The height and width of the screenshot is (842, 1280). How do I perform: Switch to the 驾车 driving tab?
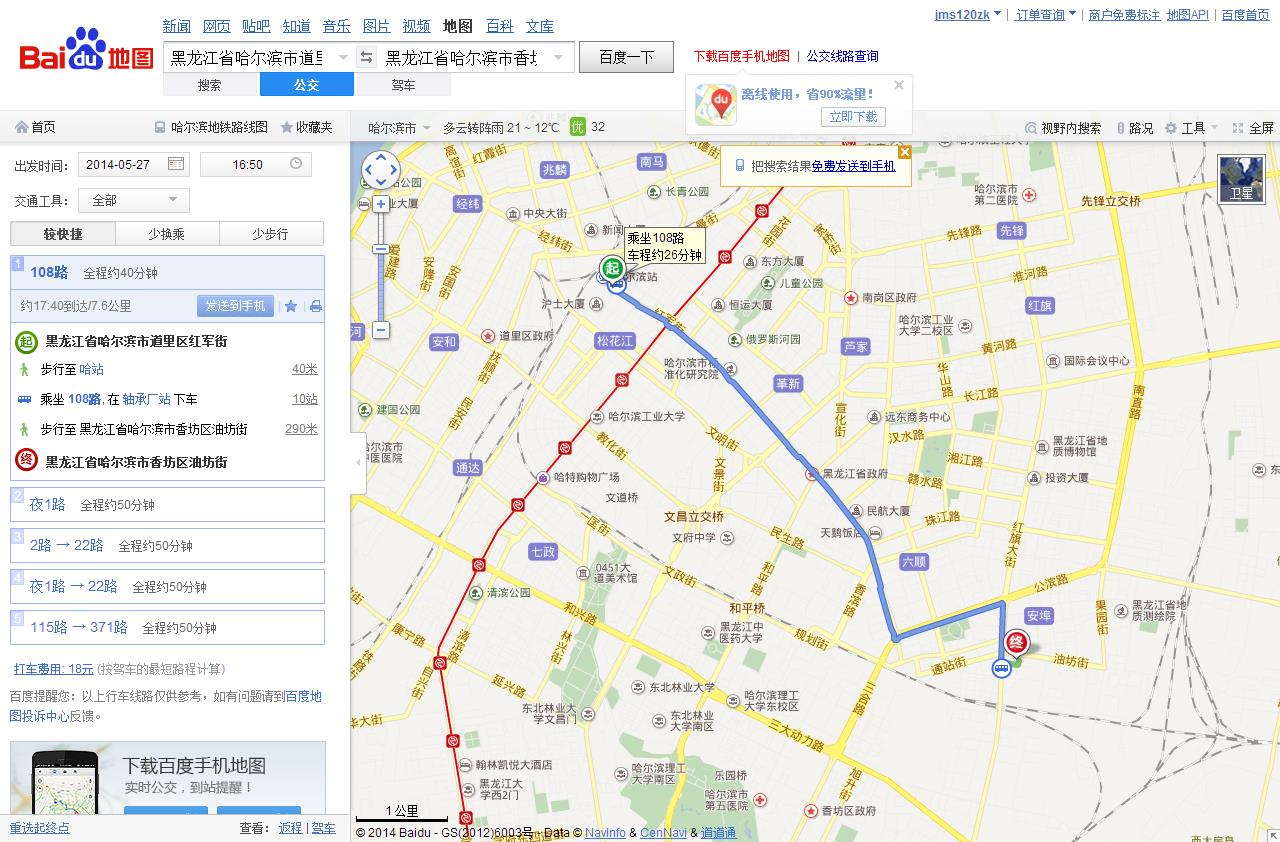coord(403,86)
